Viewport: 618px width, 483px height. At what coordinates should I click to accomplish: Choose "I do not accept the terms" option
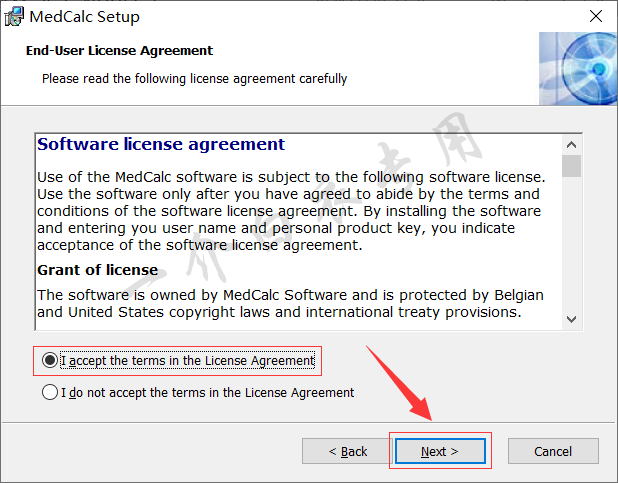[x=50, y=393]
